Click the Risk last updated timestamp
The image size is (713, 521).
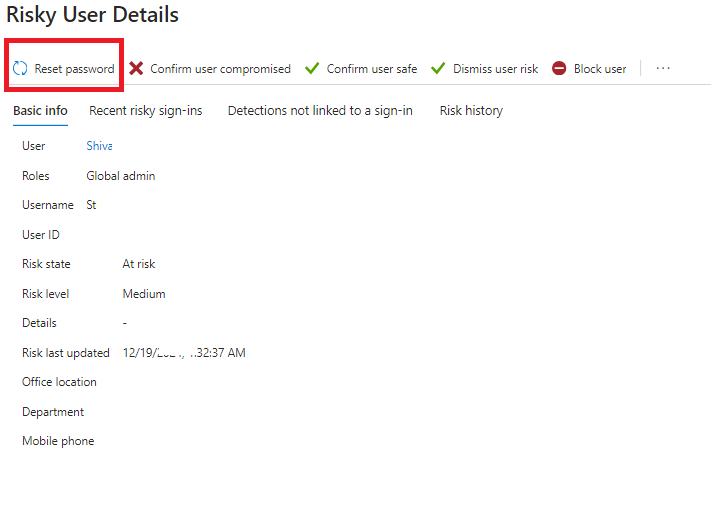pos(184,353)
